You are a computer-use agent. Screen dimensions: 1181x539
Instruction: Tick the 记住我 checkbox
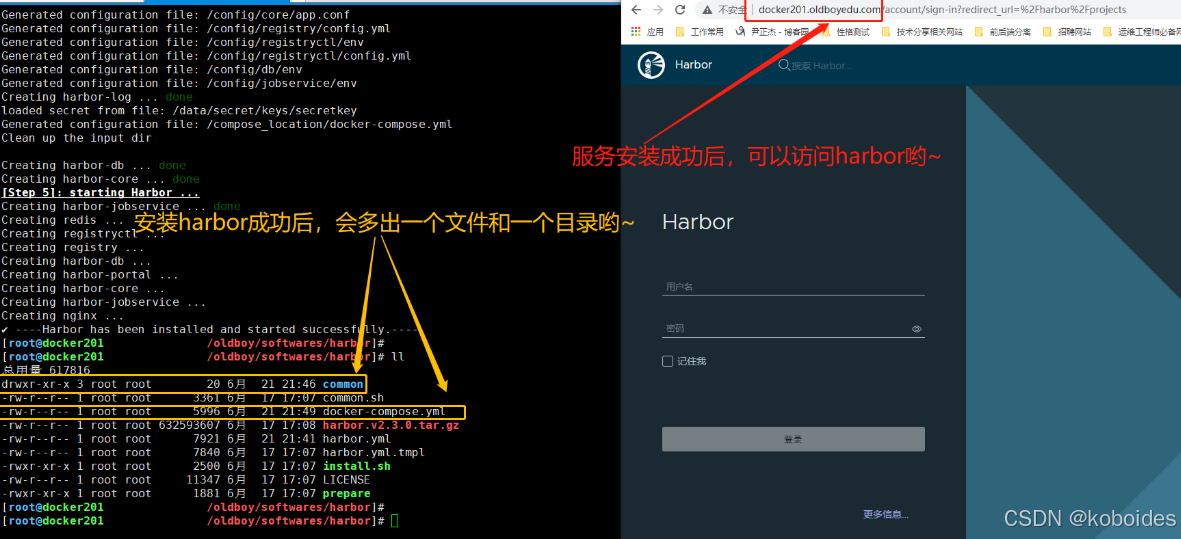click(x=667, y=361)
